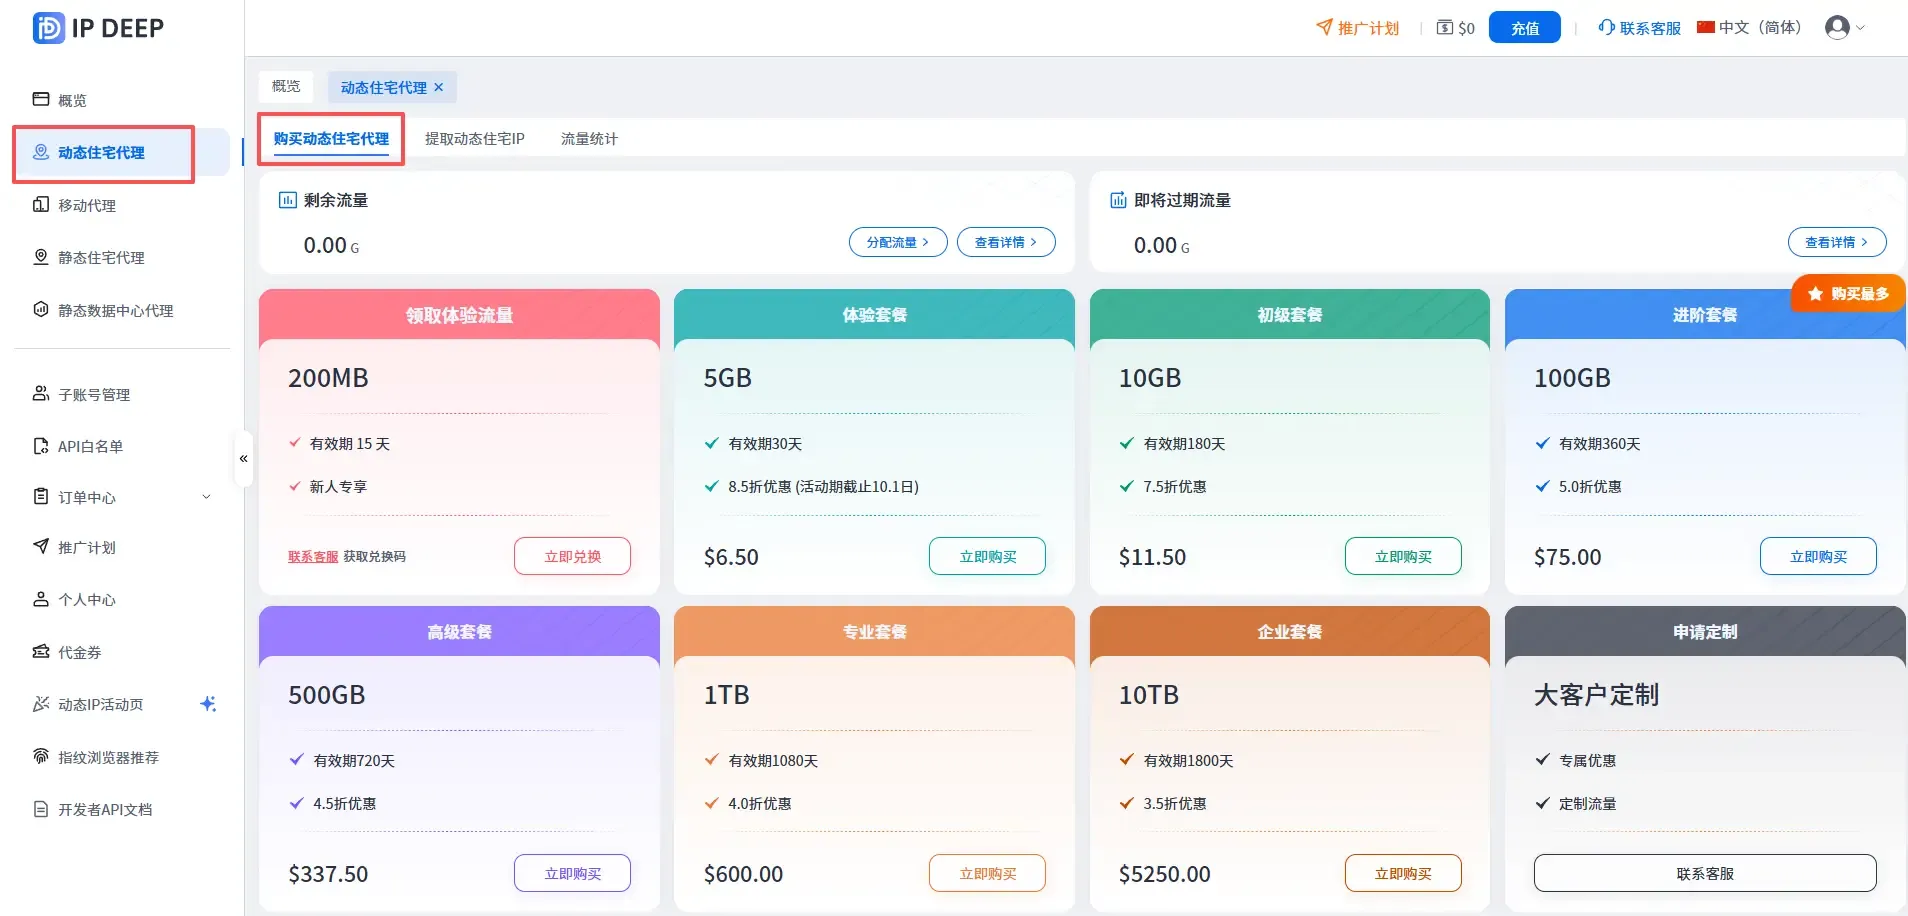Open 静态住宅代理 in the sidebar
This screenshot has width=1908, height=916.
[x=101, y=257]
